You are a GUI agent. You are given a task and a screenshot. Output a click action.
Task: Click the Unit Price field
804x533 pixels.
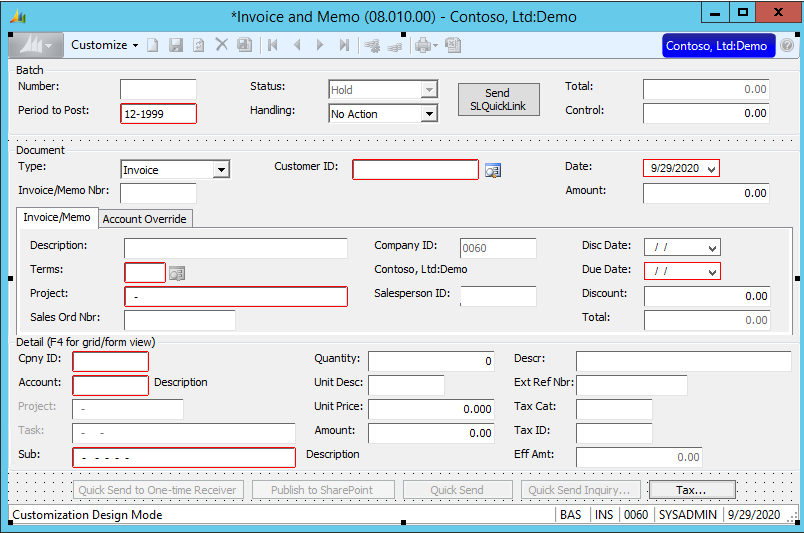(431, 409)
